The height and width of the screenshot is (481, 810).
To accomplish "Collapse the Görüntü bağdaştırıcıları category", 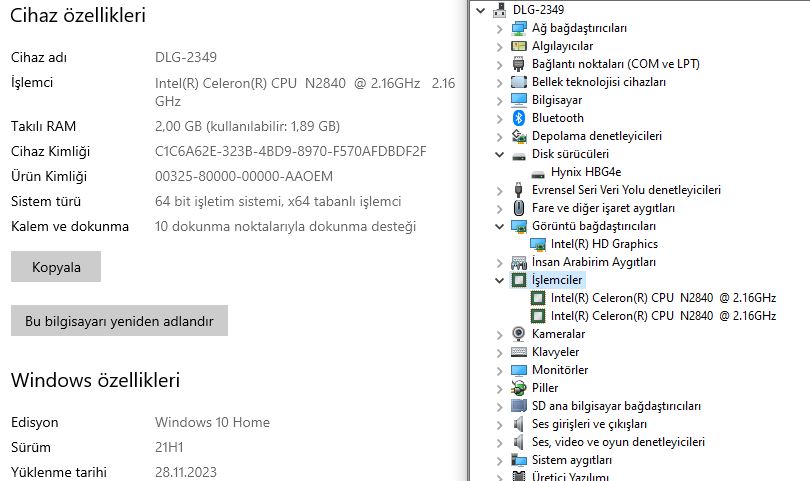I will [500, 226].
